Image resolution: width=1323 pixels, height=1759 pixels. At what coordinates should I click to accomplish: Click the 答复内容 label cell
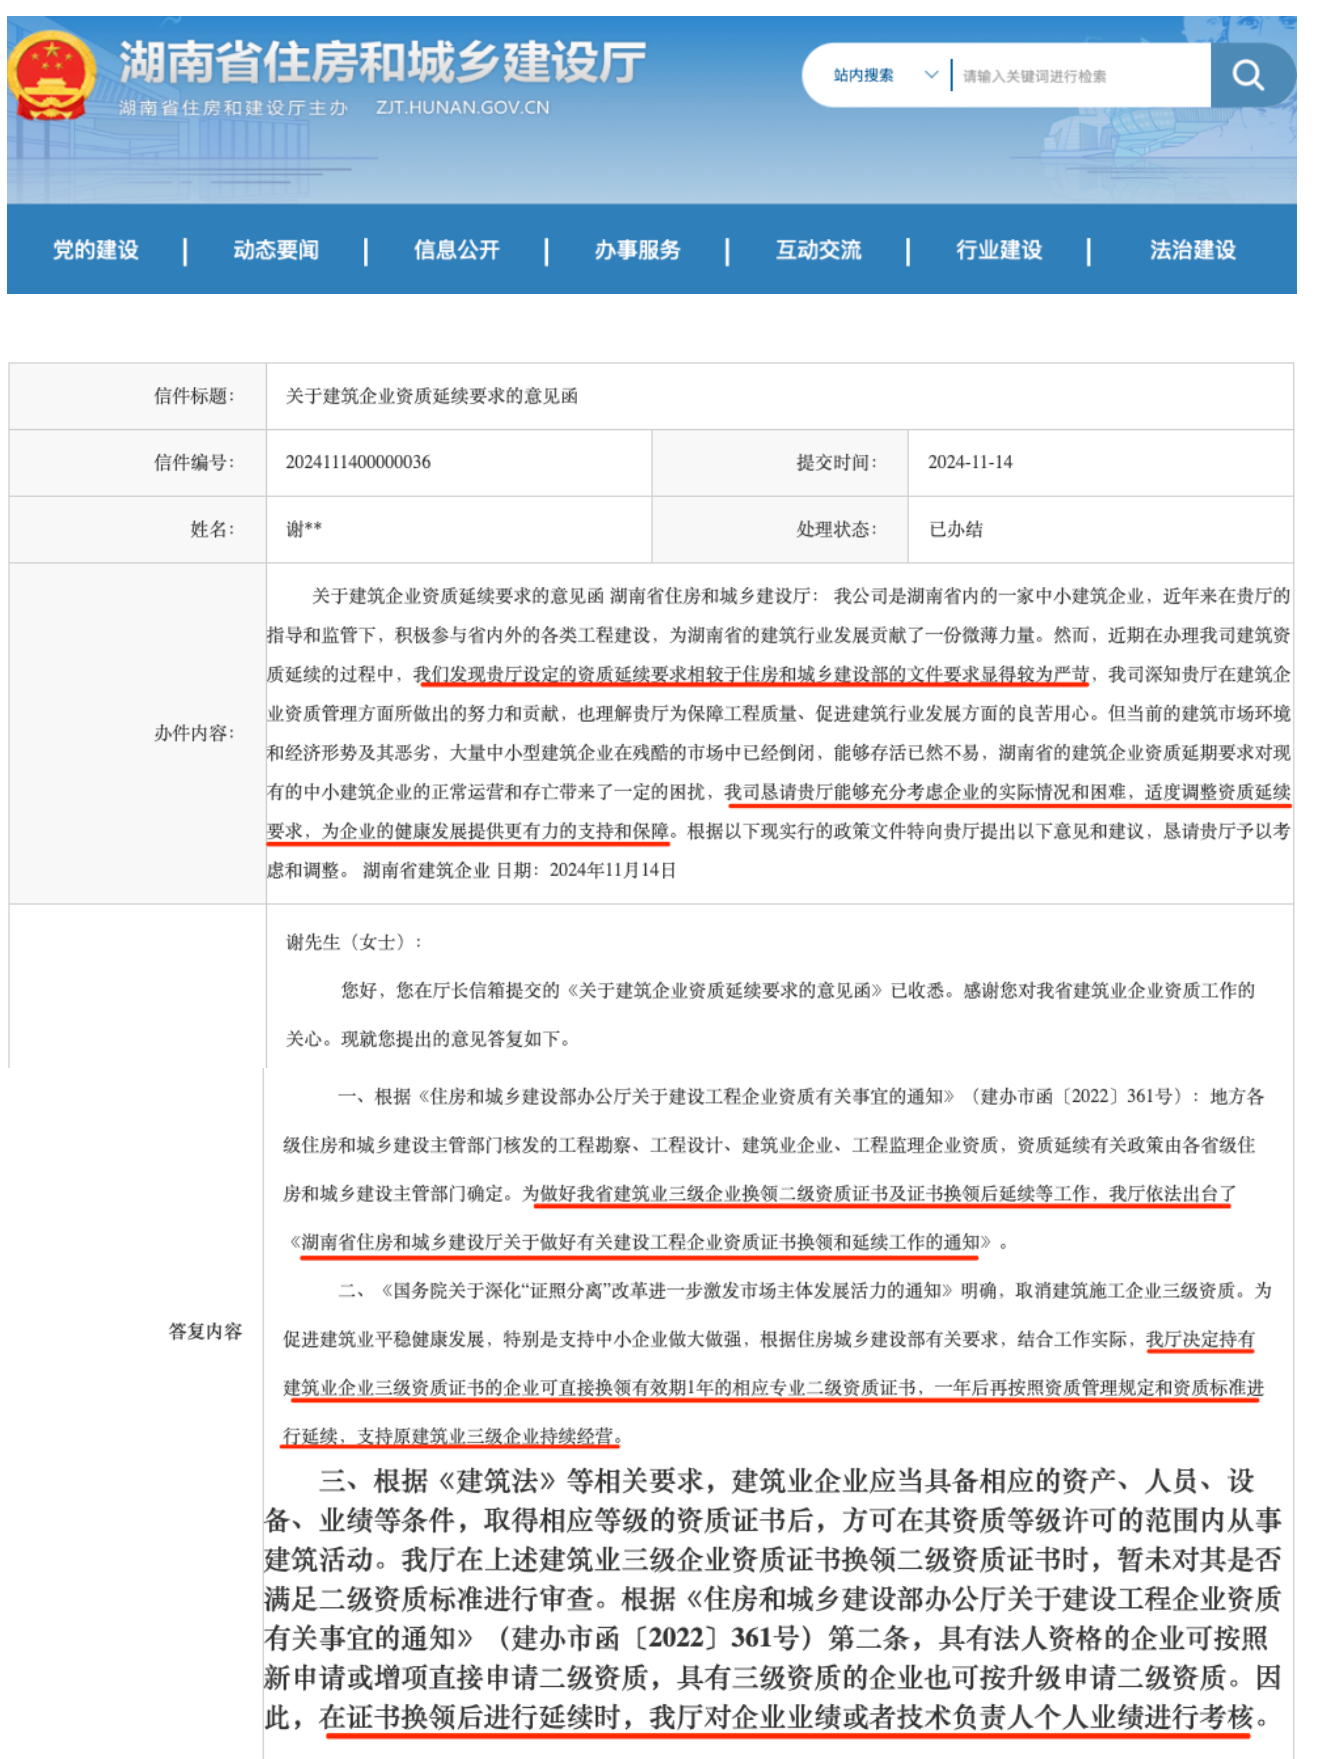tap(138, 1331)
